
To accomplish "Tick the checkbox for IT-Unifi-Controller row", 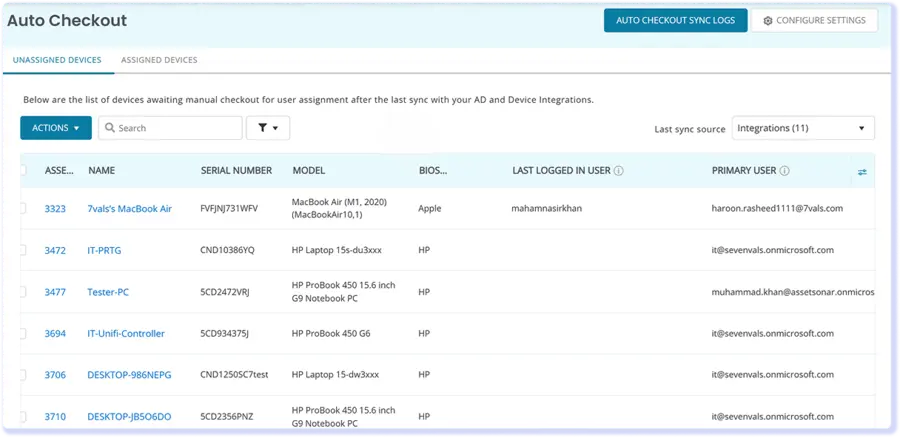I will click(x=23, y=334).
